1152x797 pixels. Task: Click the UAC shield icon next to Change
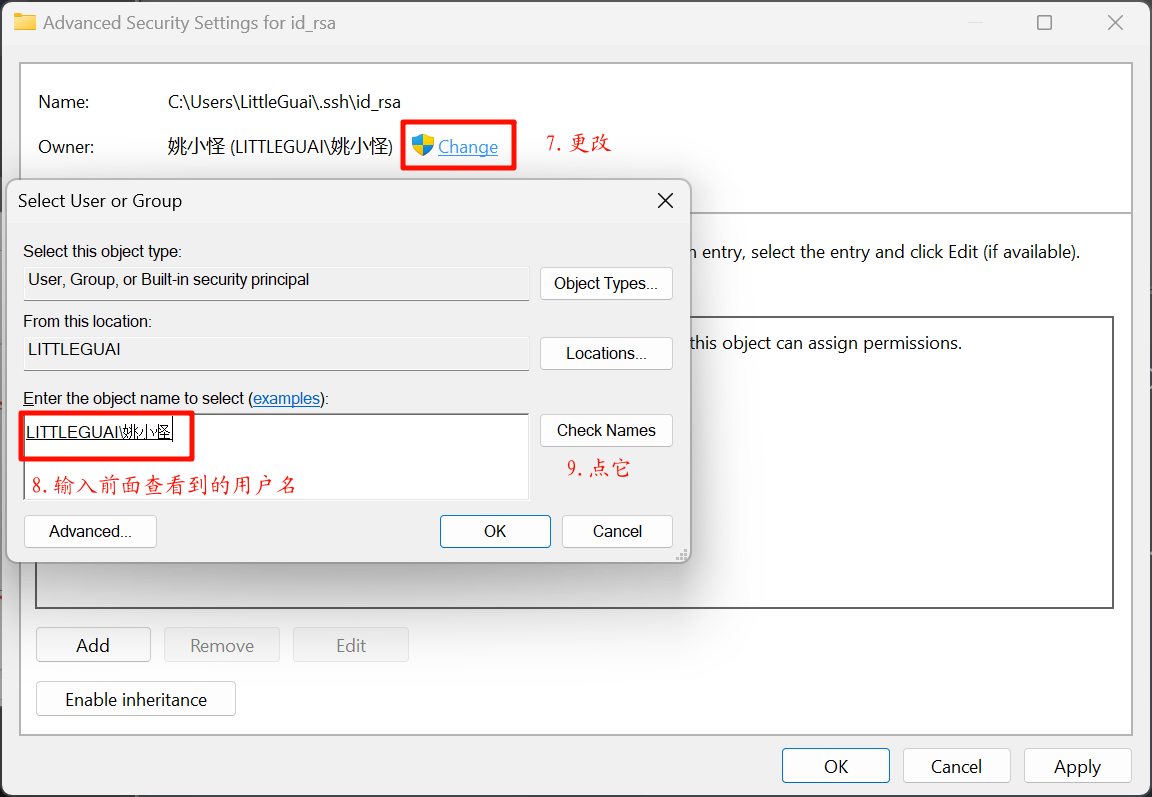click(x=423, y=146)
